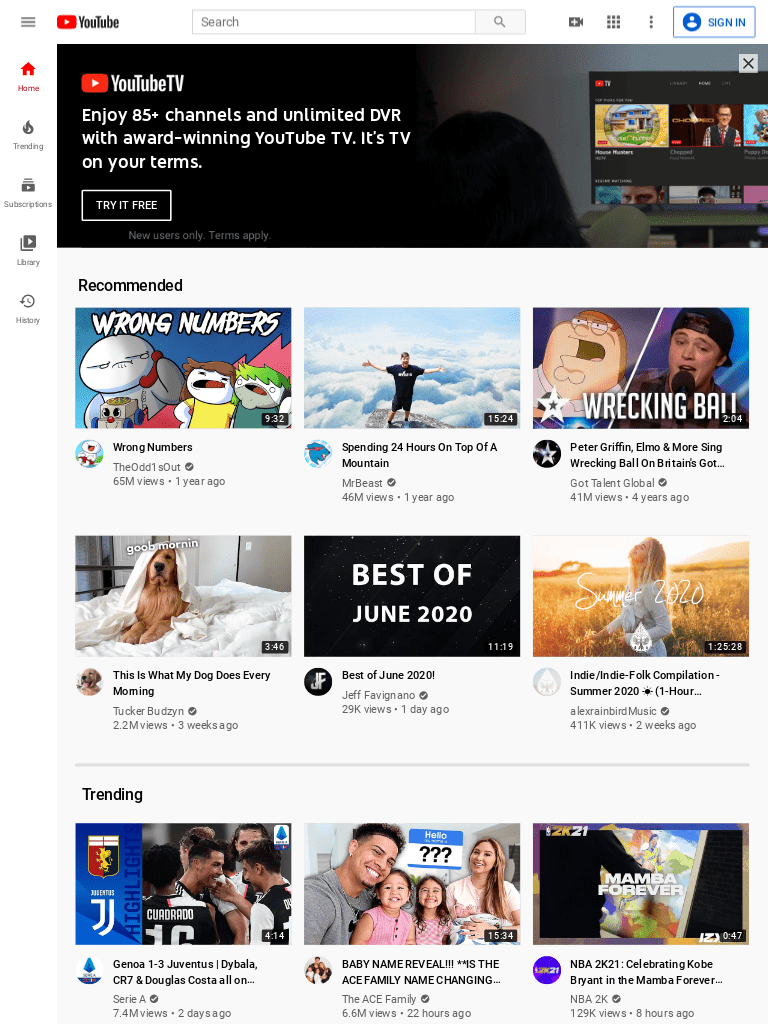Click 'Spending 24 Hours On Top Of A Mountain' title
Viewport: 768px width, 1024px height.
[419, 455]
